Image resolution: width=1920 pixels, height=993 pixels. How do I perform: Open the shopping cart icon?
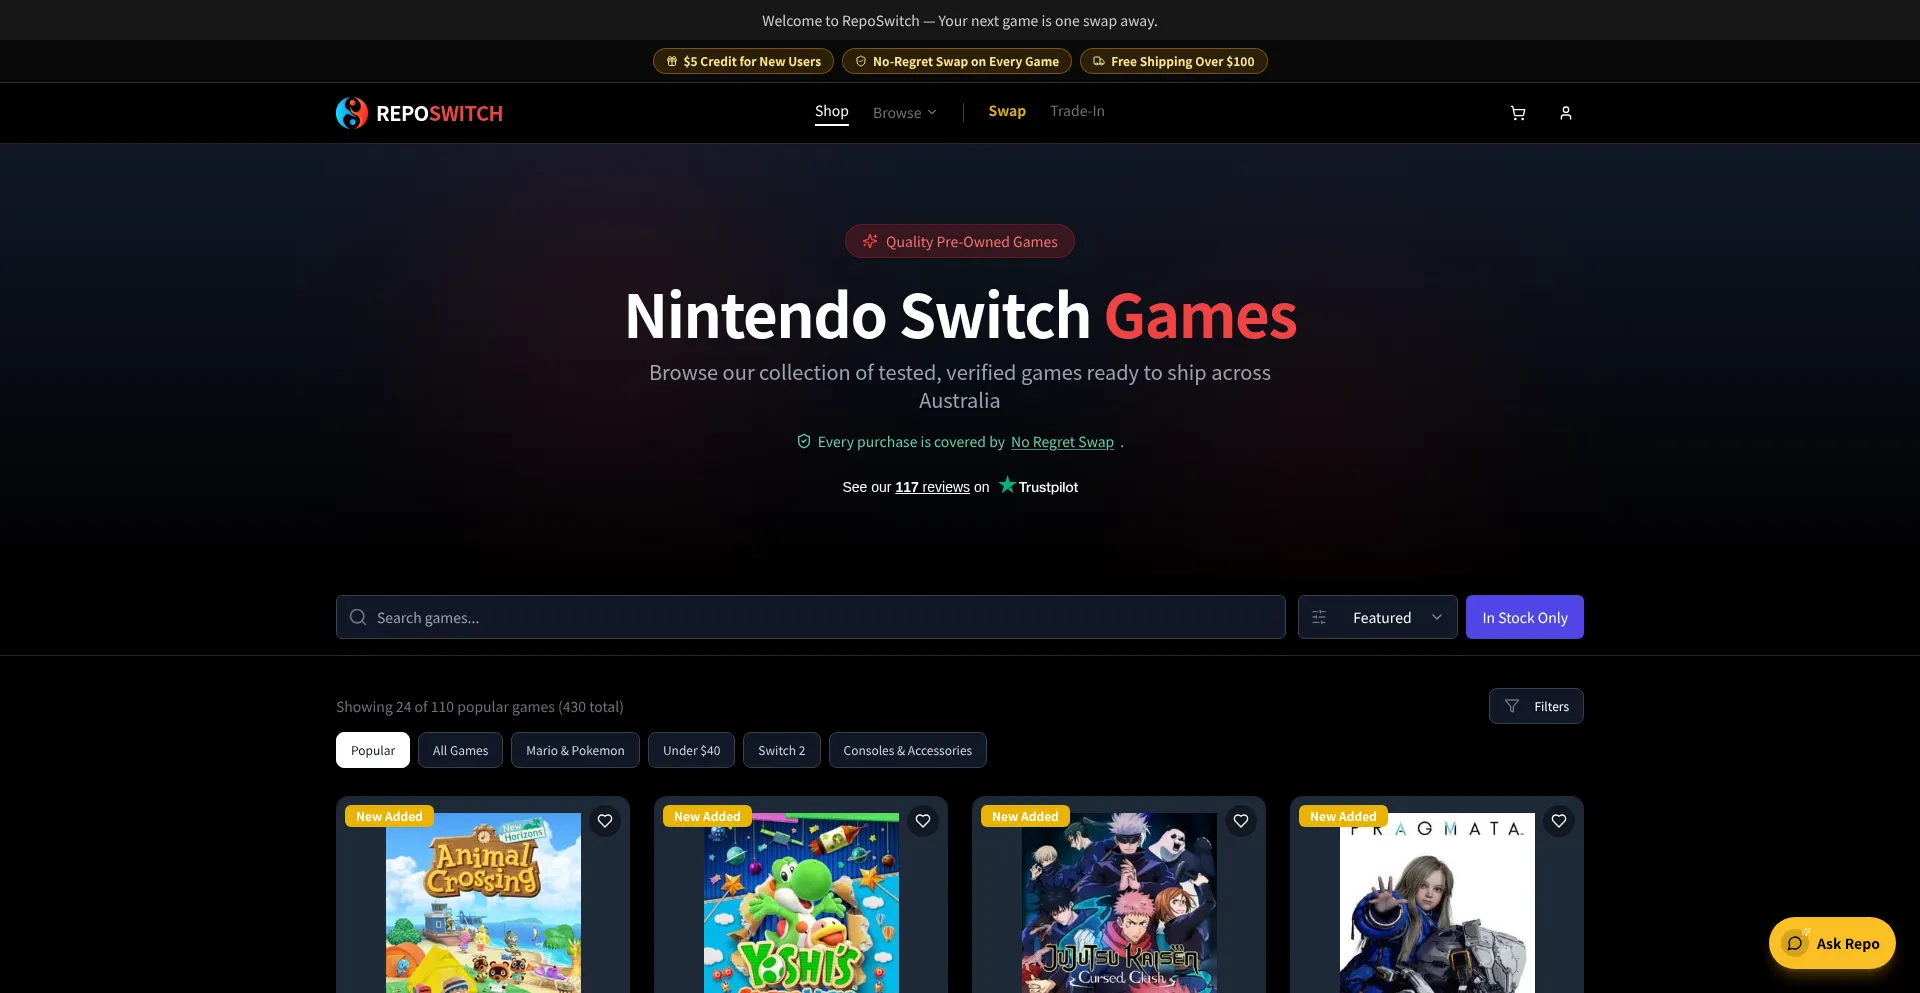point(1517,113)
